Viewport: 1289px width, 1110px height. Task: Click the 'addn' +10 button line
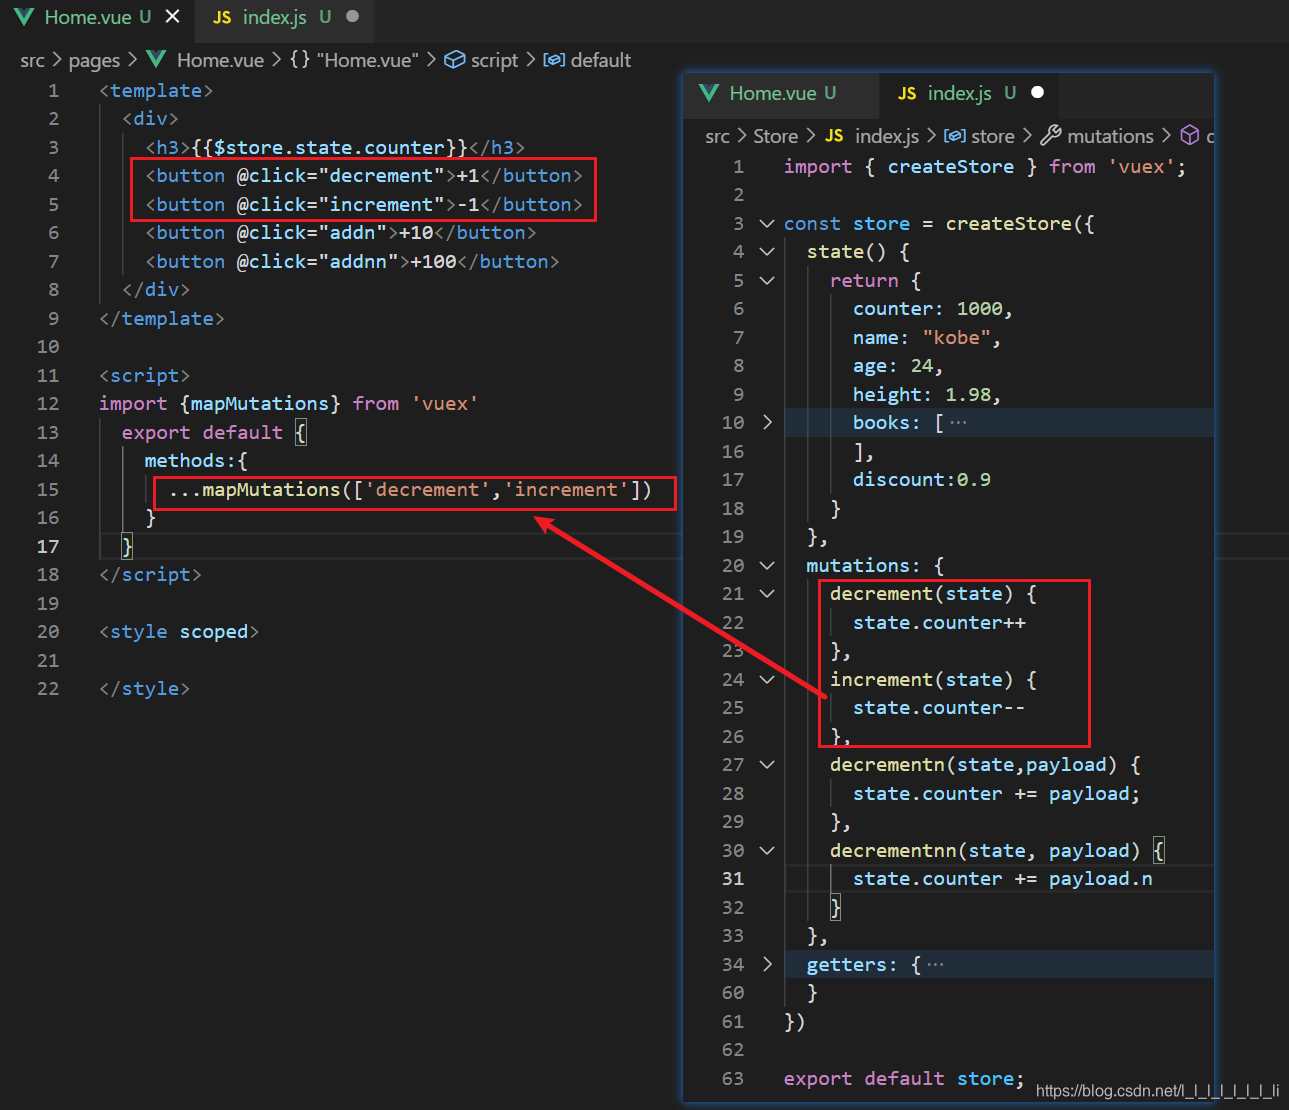tap(341, 233)
